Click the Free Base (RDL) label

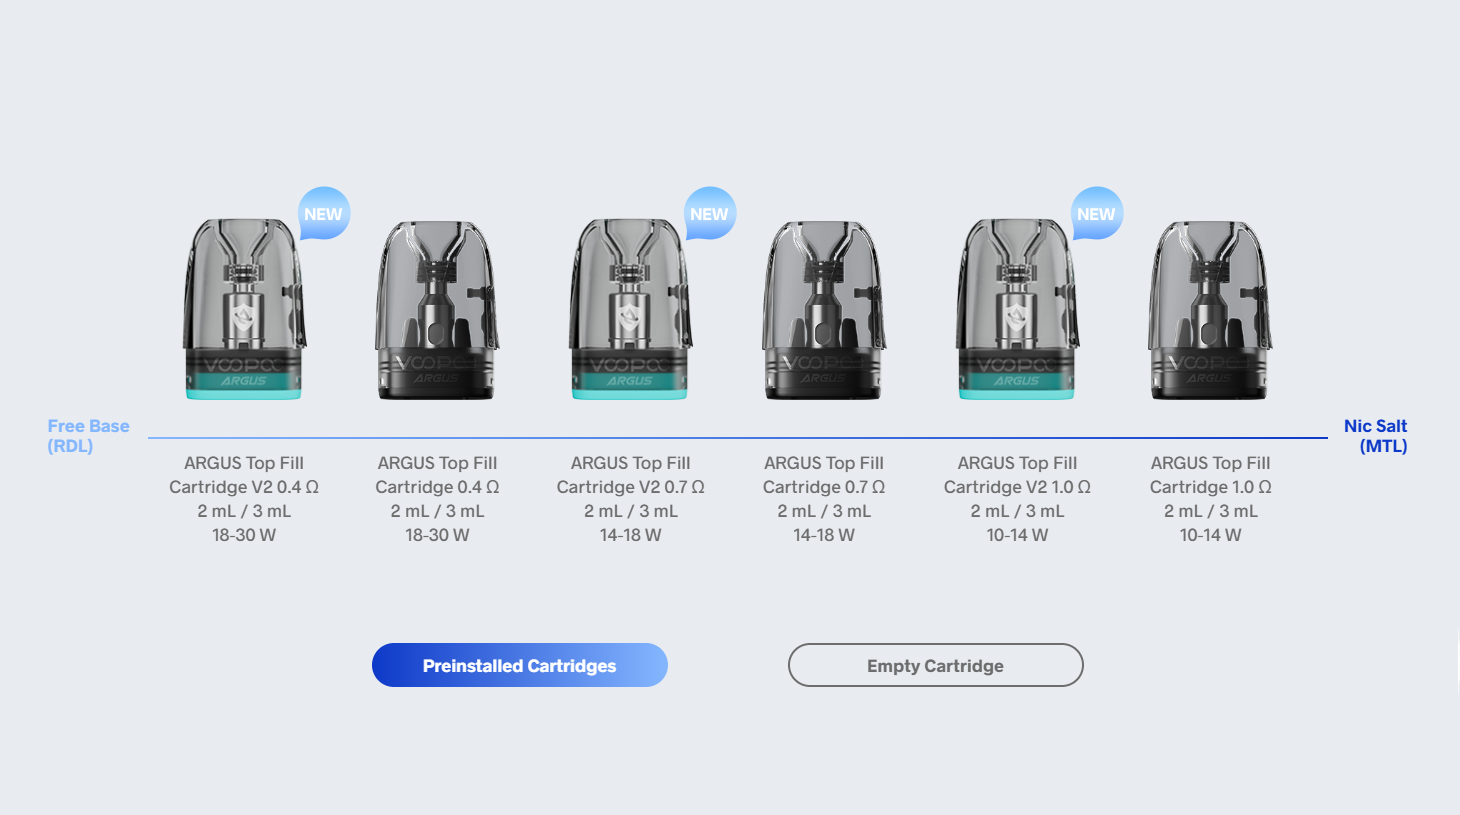[x=88, y=436]
